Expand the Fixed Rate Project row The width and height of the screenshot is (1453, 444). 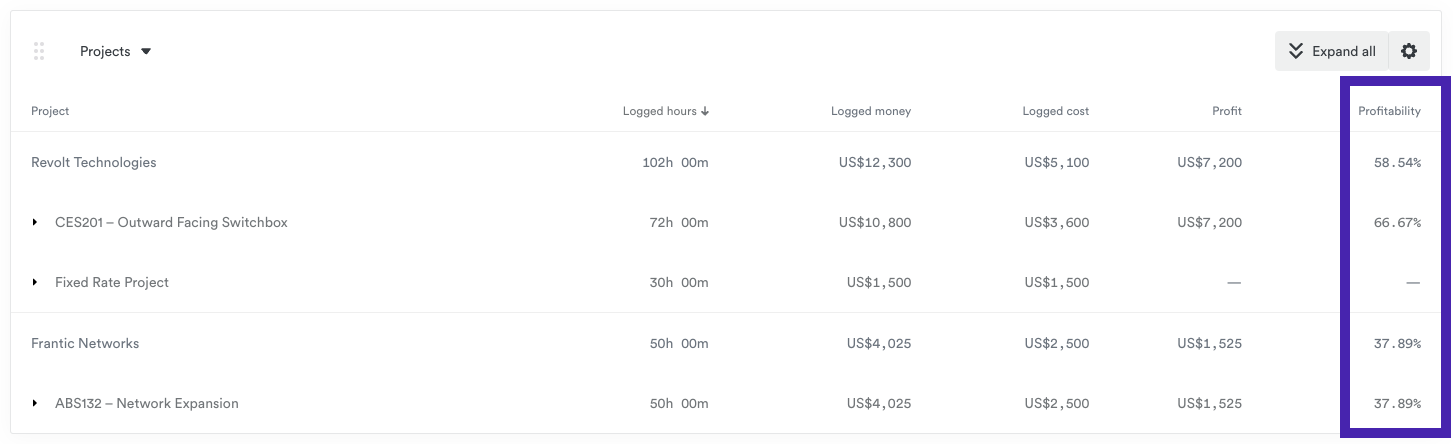click(x=35, y=283)
